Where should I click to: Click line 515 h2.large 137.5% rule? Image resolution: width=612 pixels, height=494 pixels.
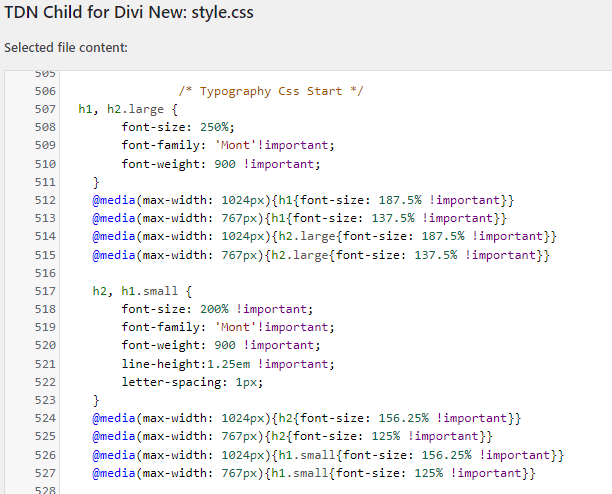[x=321, y=255]
